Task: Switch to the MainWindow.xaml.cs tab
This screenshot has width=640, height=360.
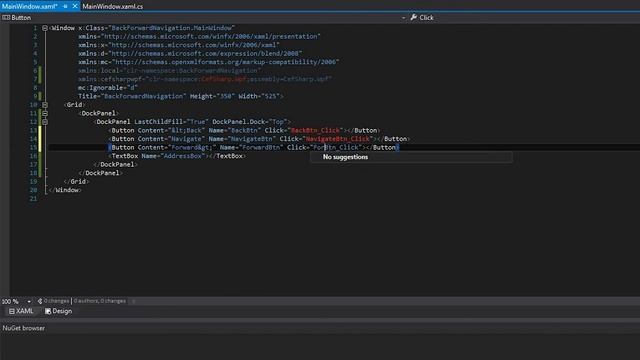Action: 113,7
